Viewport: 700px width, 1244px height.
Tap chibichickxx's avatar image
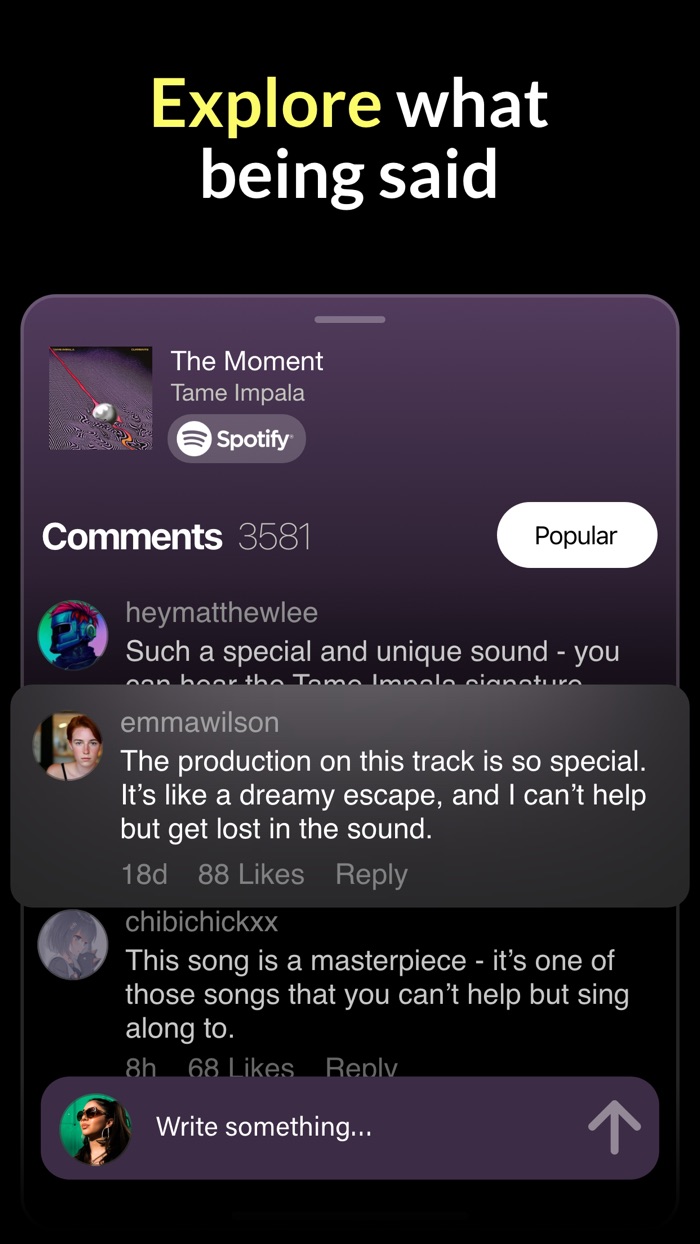[72, 943]
